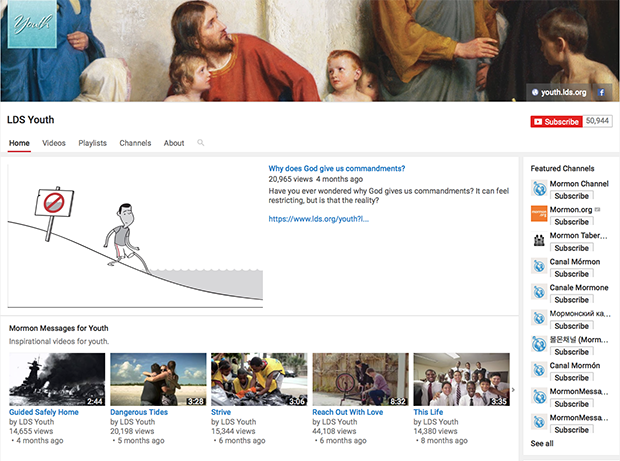The width and height of the screenshot is (620, 461).
Task: Click the orange Mormon.org avatar icon
Action: coord(539,214)
